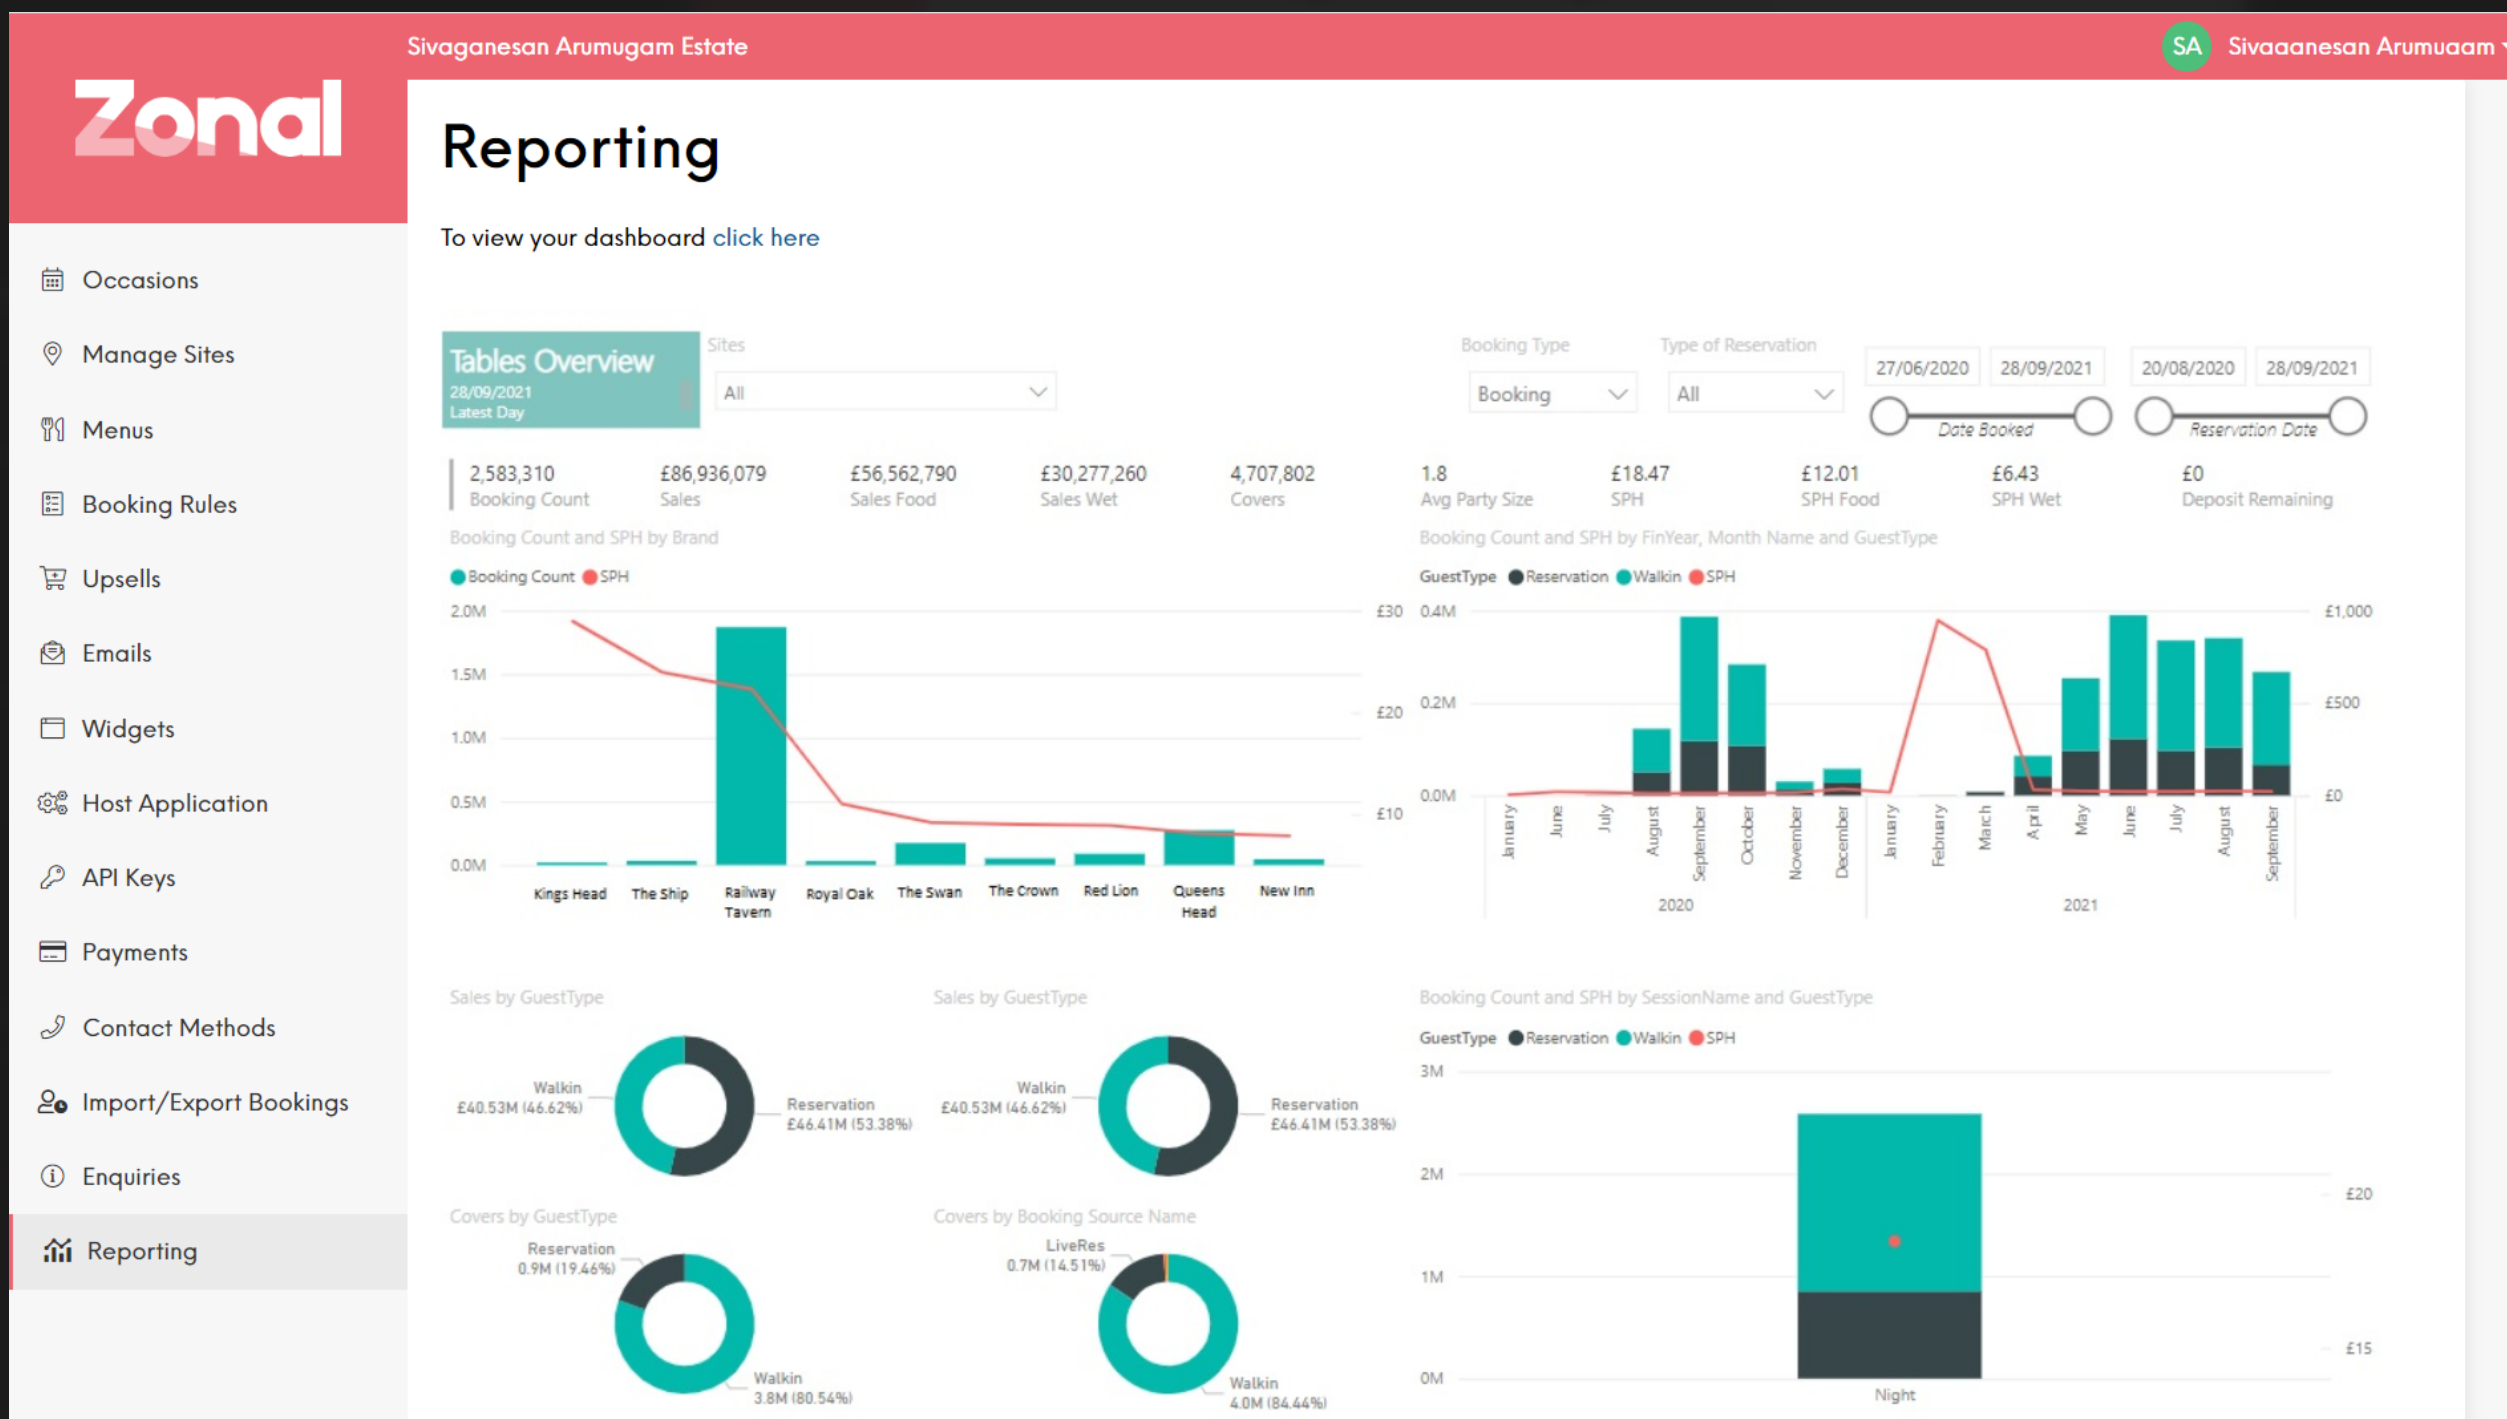Click the API Keys key icon
Screen dimensions: 2507x1419
point(52,877)
